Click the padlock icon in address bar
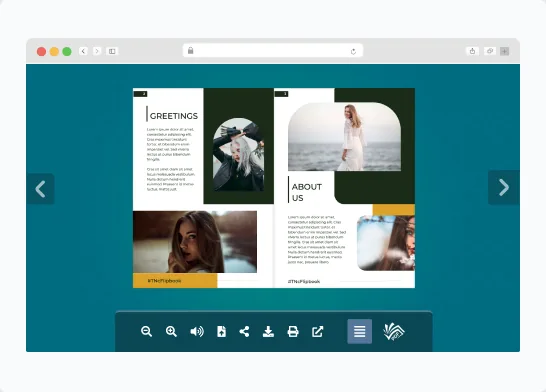Viewport: 546px width, 392px height. (x=190, y=50)
